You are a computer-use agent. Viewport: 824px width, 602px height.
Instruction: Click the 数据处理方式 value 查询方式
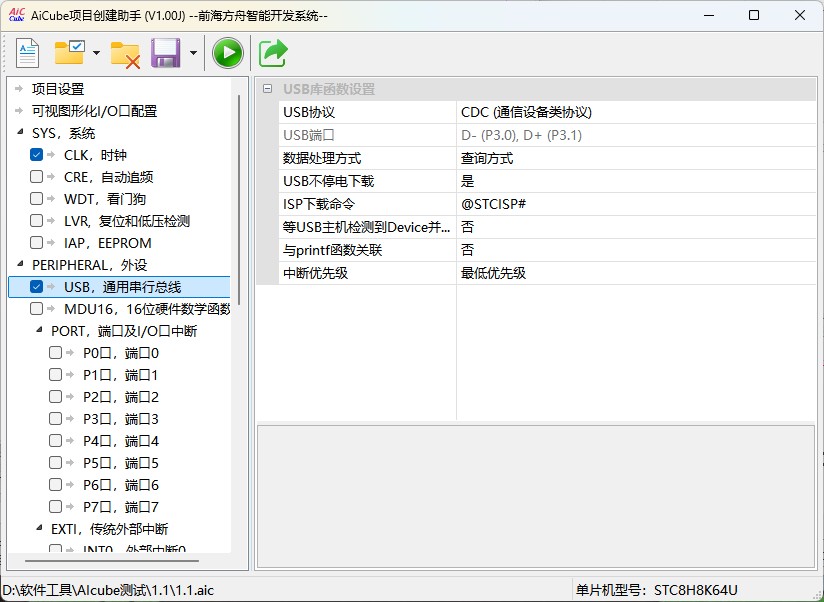pos(636,158)
